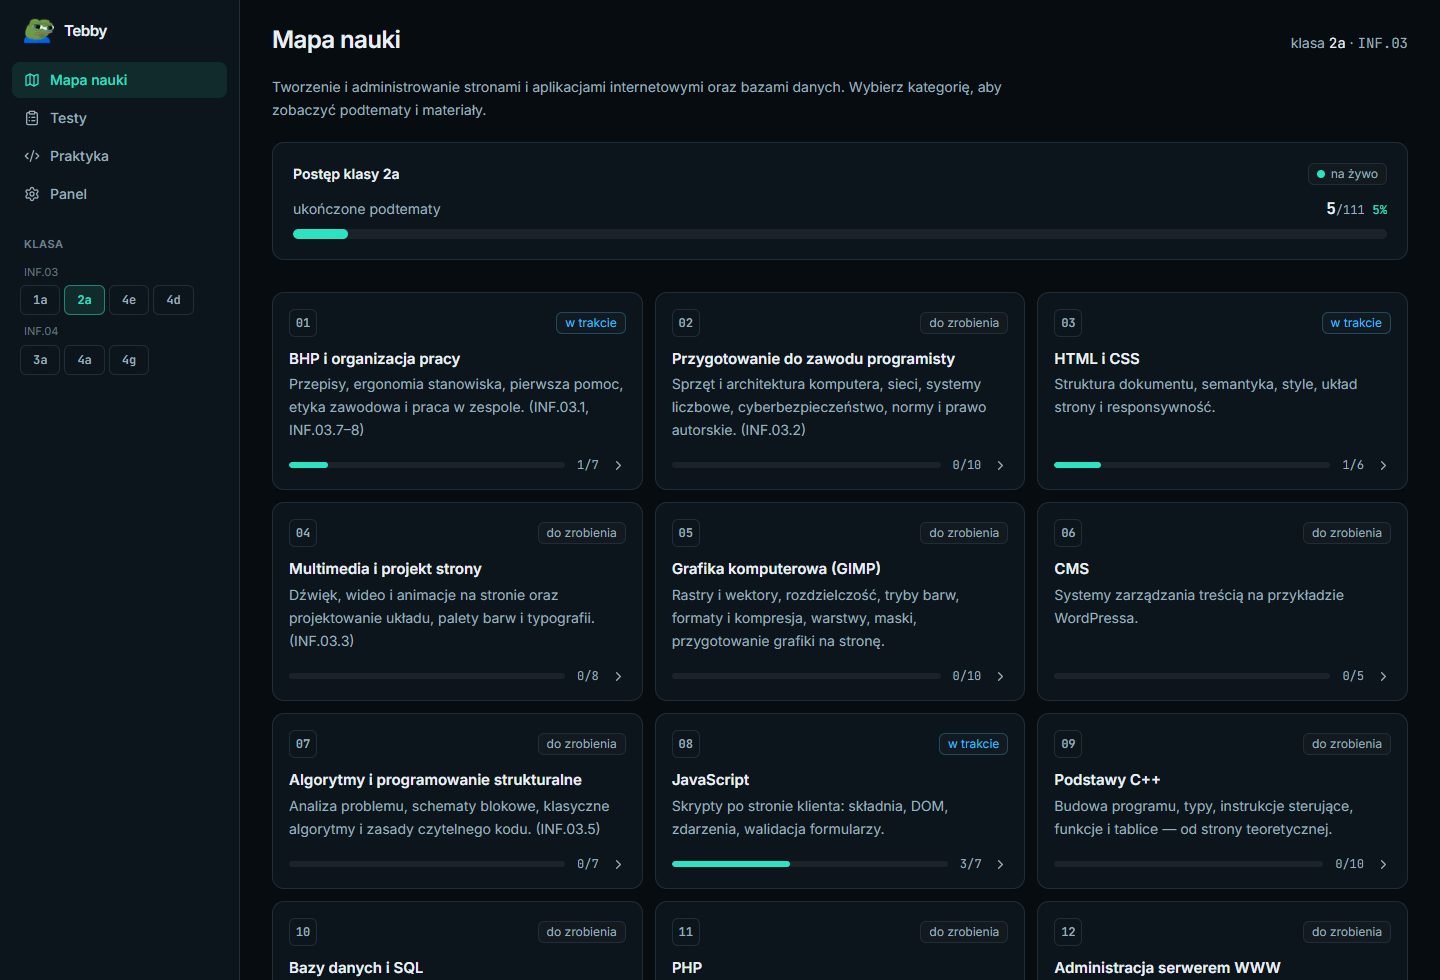1440x980 pixels.
Task: Expand Multimedia i projekt strony chevron
Action: tap(618, 676)
